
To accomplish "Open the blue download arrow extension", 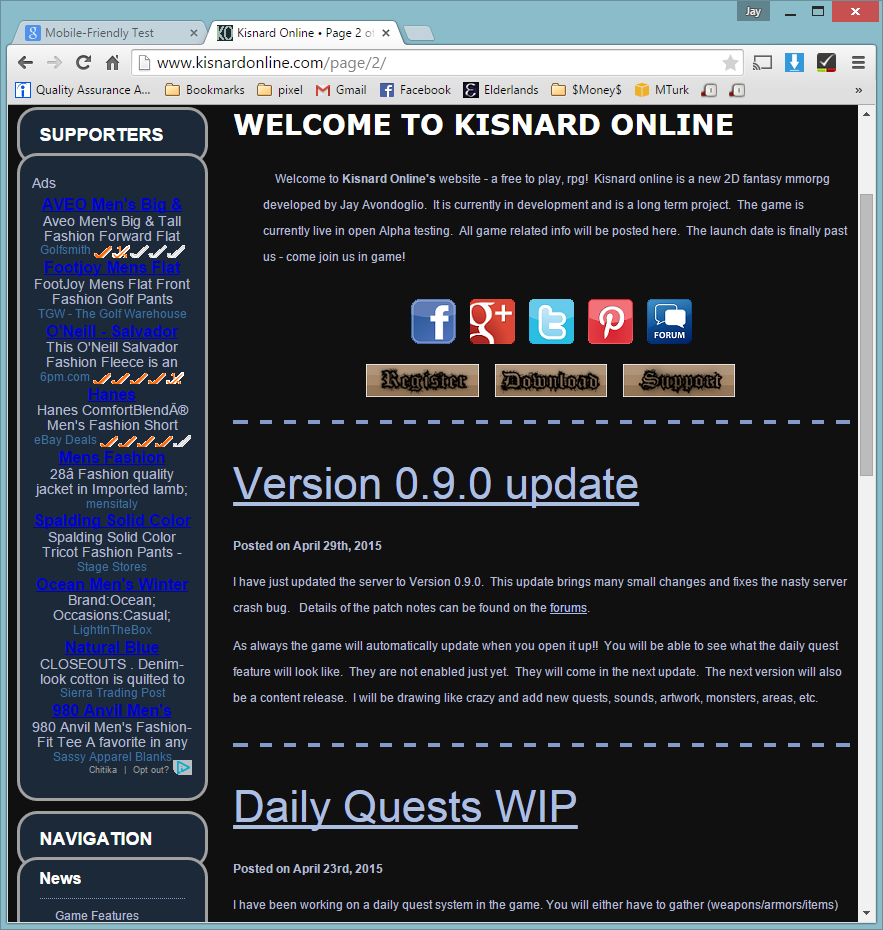I will (x=794, y=62).
